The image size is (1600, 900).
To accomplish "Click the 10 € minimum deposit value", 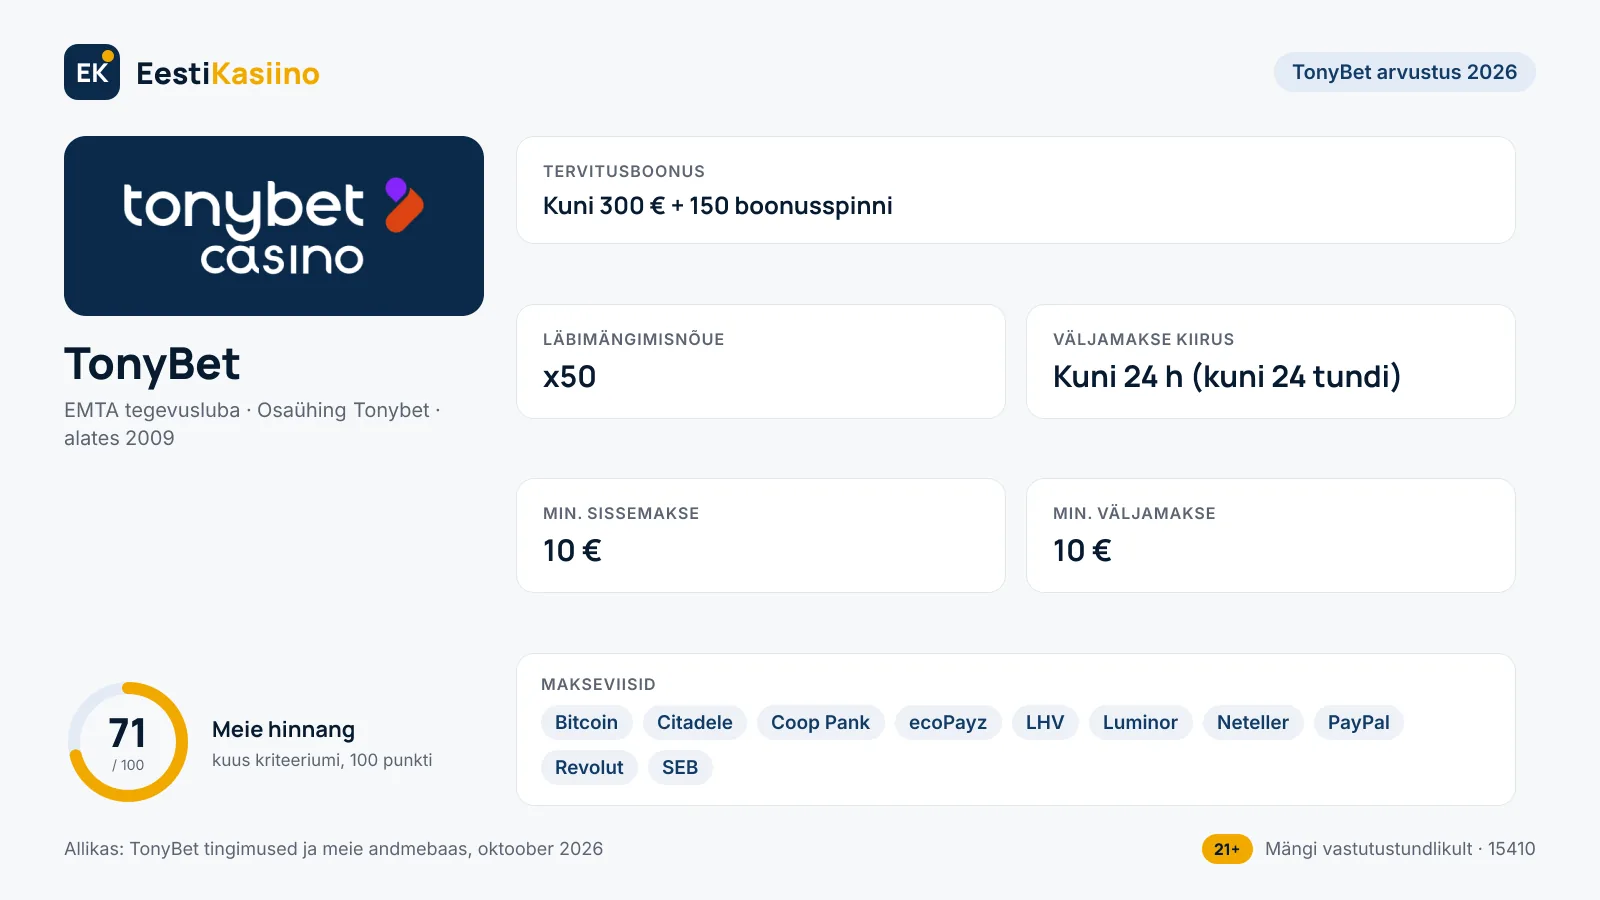I will coord(572,551).
